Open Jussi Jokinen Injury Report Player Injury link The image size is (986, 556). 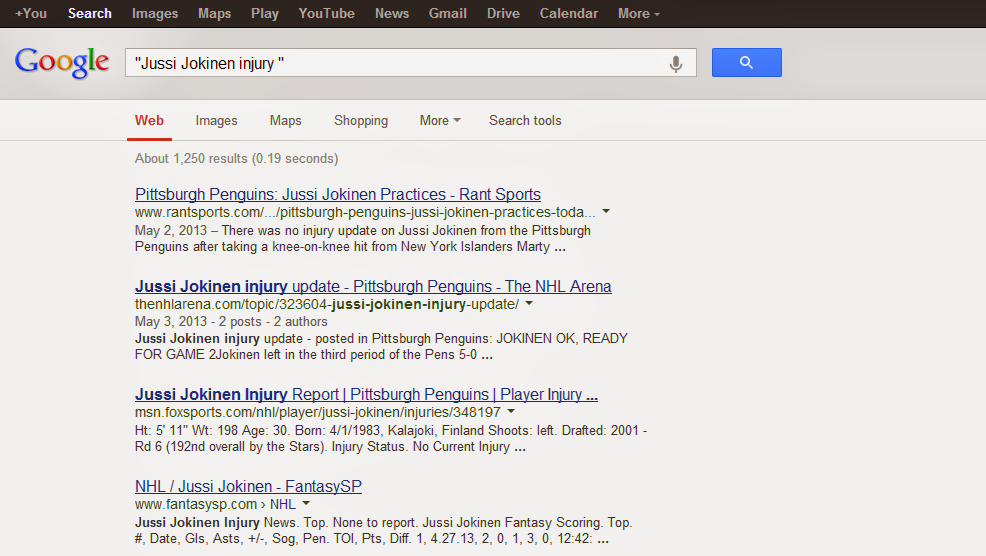click(366, 394)
